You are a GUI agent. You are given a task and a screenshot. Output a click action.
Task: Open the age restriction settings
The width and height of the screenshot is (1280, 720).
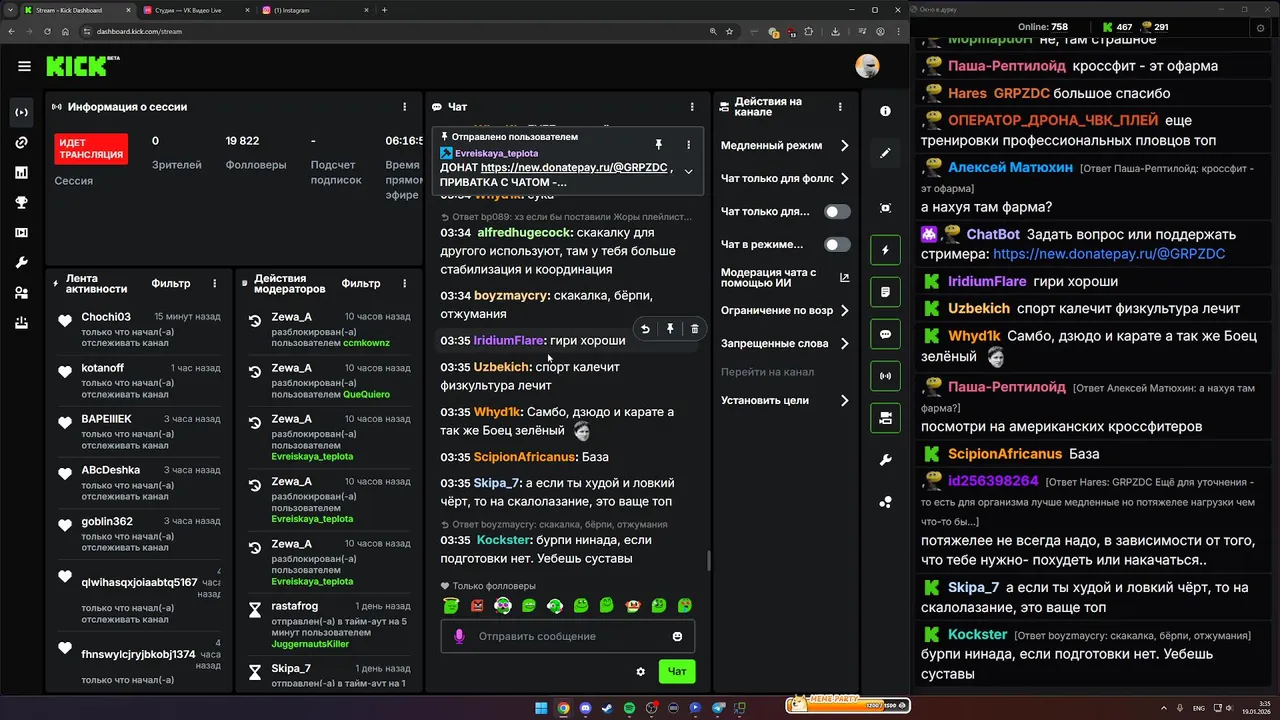pos(785,311)
